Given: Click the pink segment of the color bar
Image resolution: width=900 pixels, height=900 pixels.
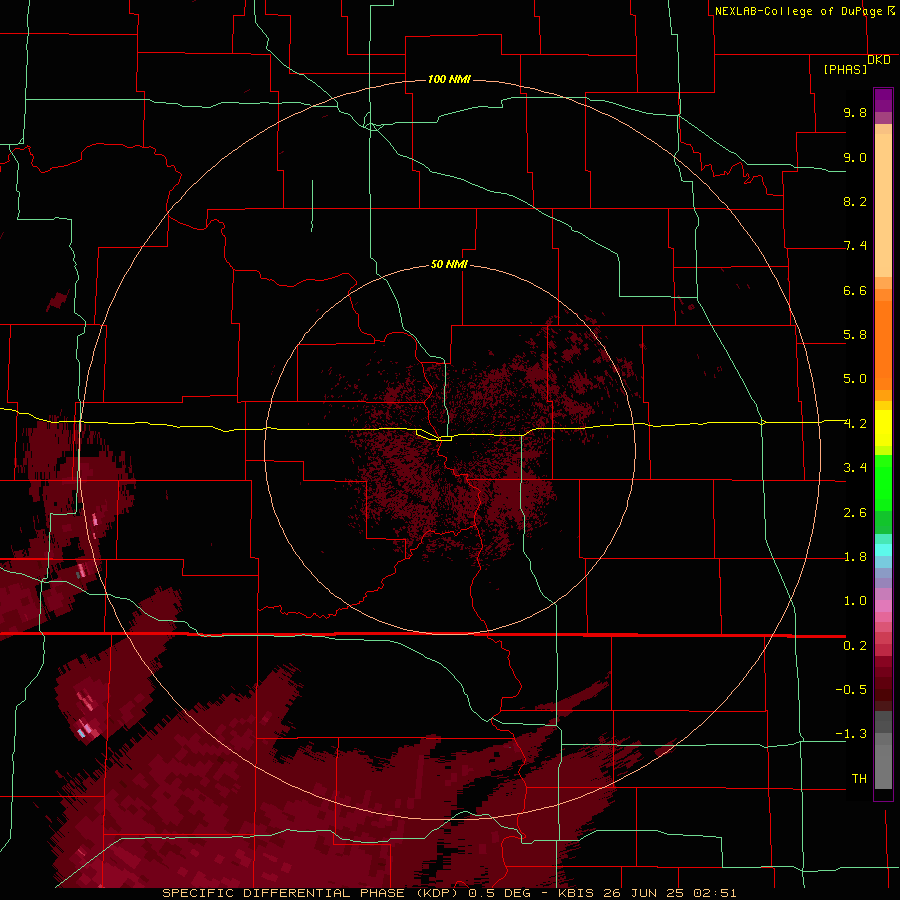Looking at the screenshot, I should click(883, 606).
